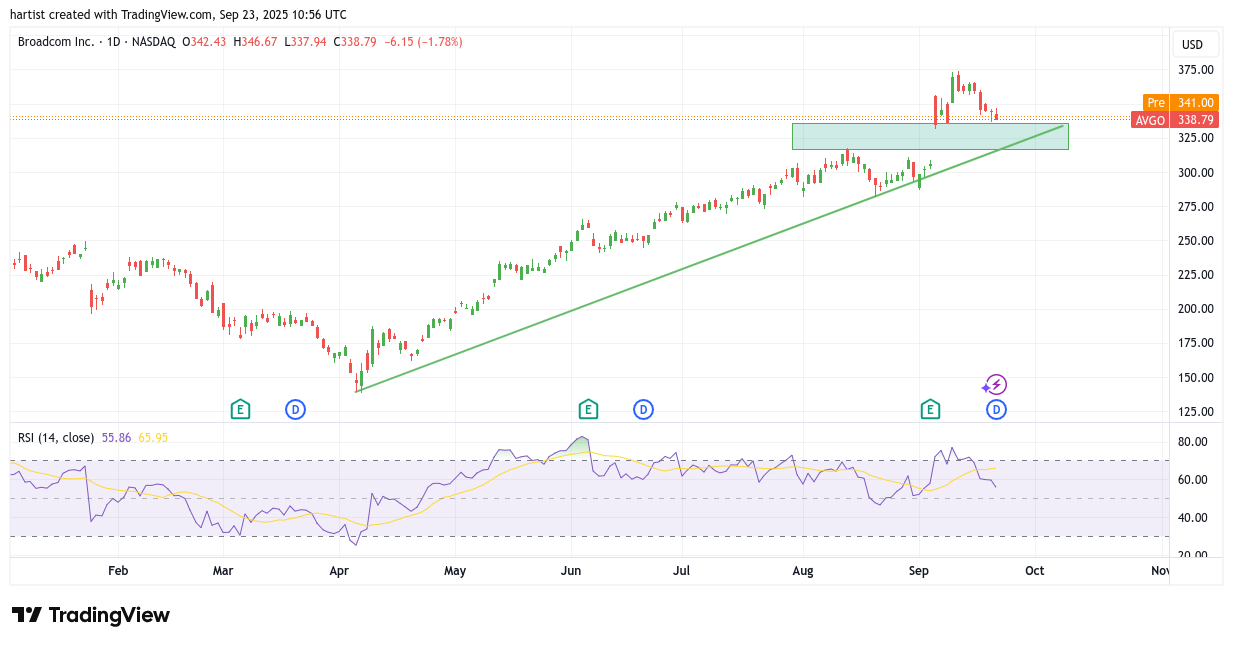Click the close price C338.79
Viewport: 1233px width, 645px height.
click(354, 42)
